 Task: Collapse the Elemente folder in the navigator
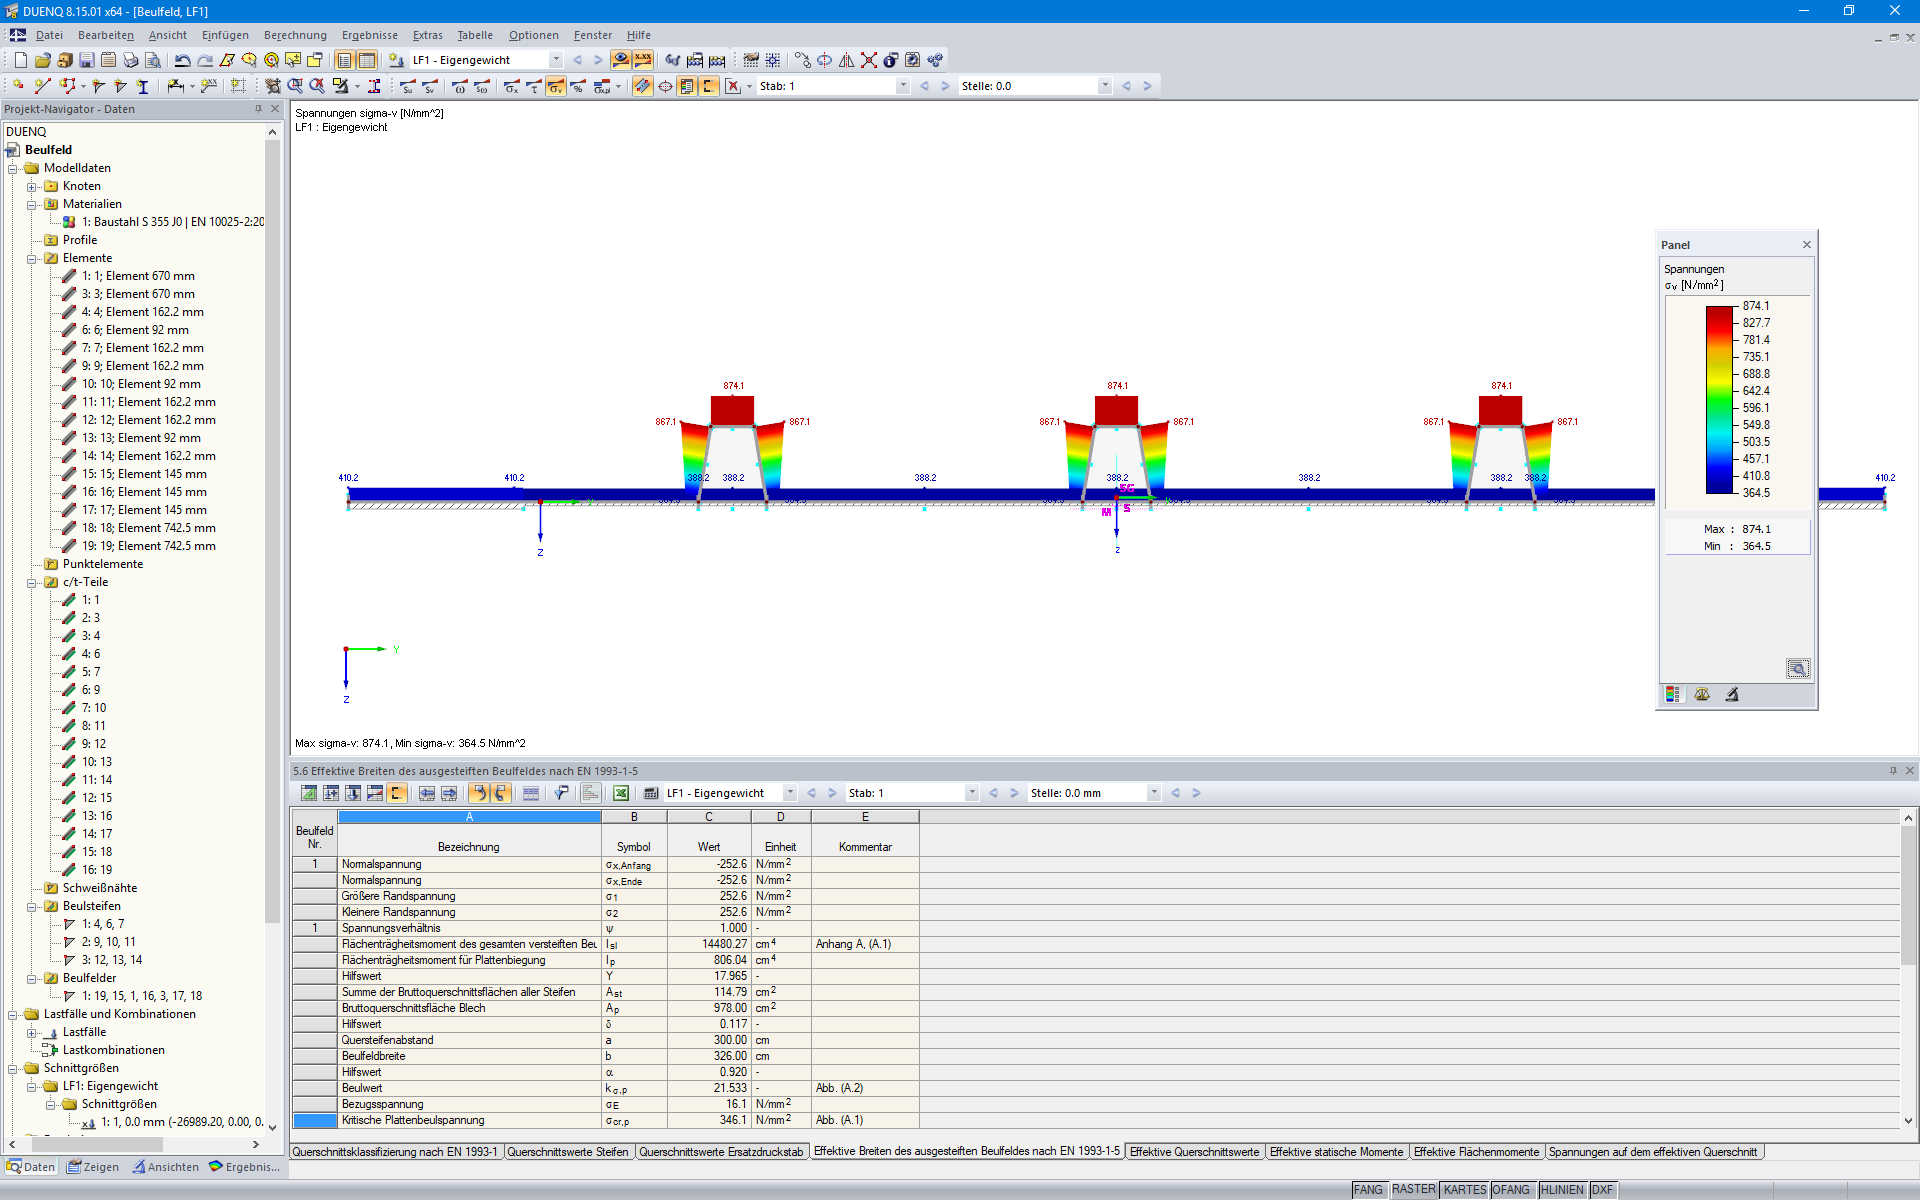[x=32, y=257]
